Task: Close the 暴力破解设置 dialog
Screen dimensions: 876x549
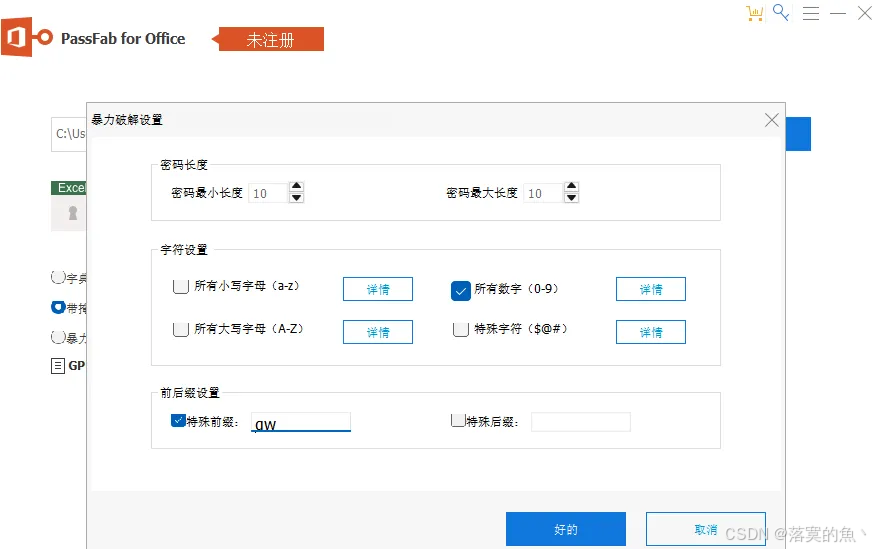Action: (772, 120)
